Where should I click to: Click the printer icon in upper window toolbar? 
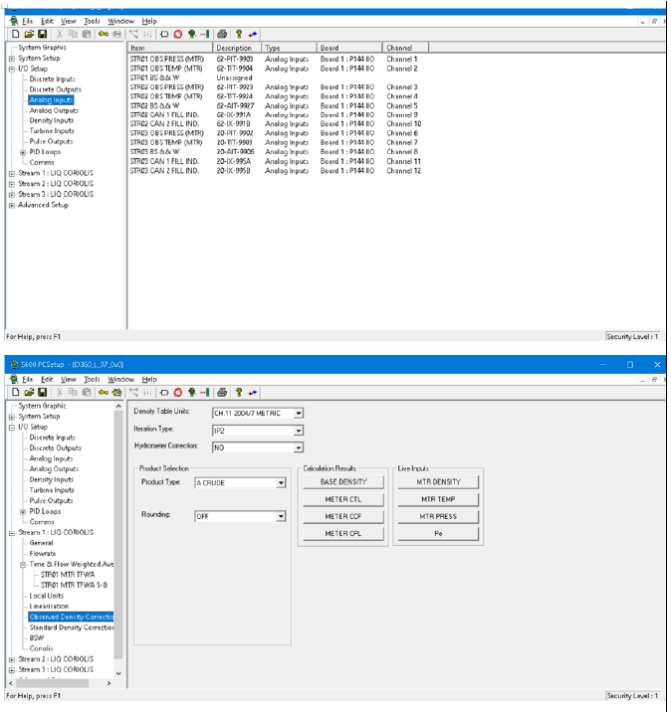(222, 34)
